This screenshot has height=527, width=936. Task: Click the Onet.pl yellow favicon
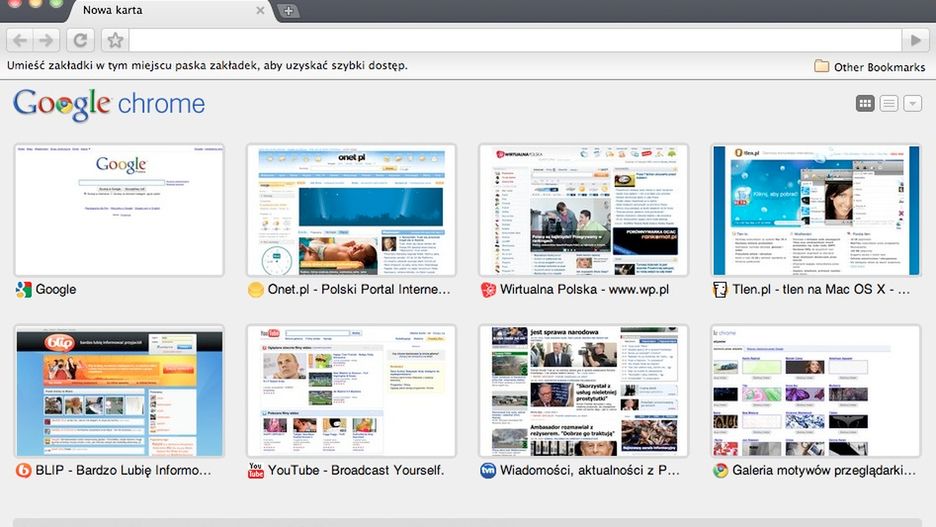(x=255, y=290)
